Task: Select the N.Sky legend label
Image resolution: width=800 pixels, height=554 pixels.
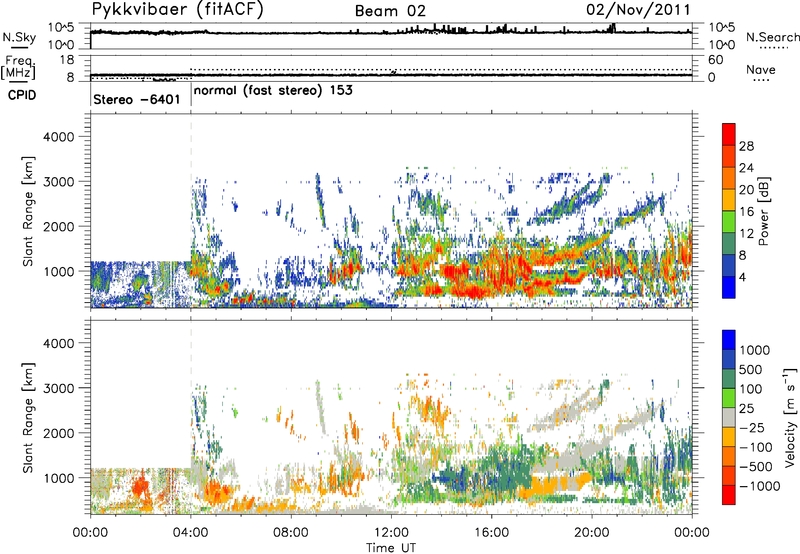Action: [x=19, y=38]
